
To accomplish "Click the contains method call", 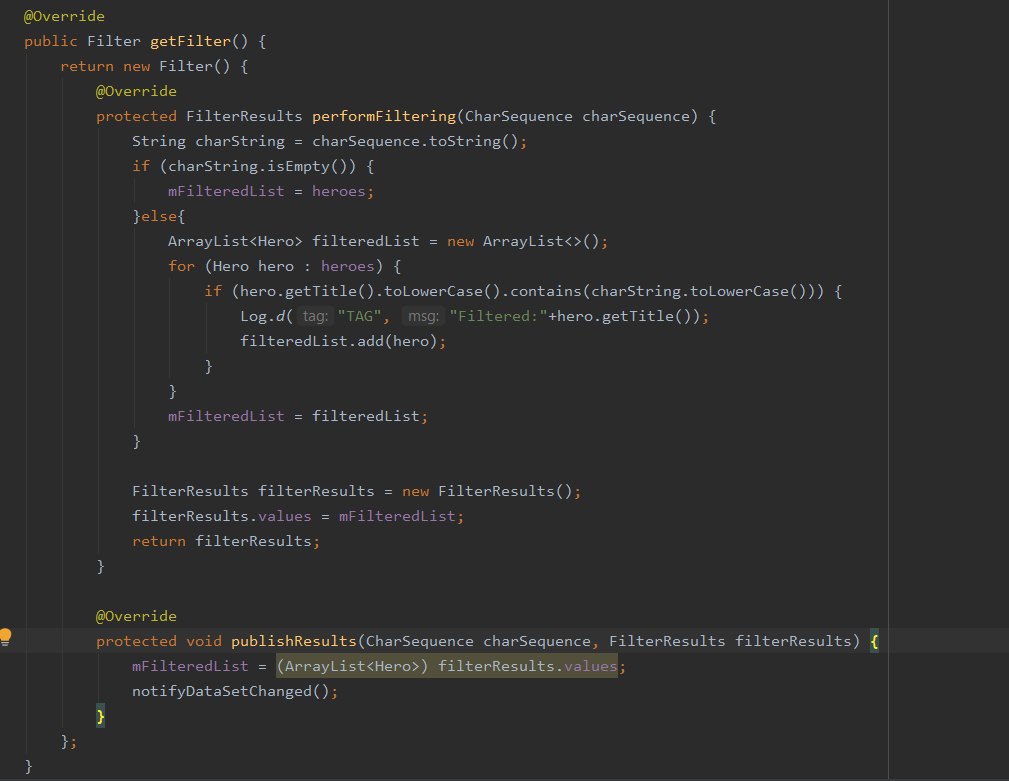I will 546,291.
